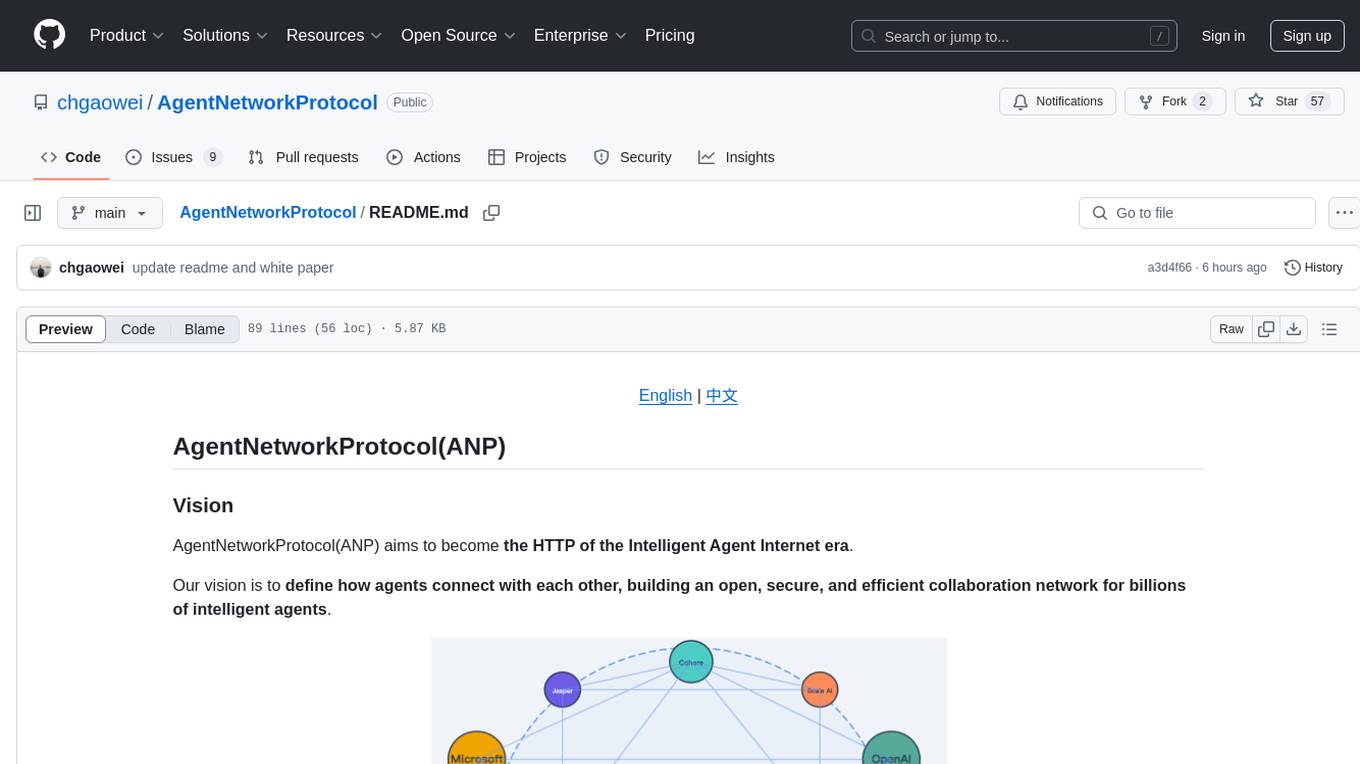Click the AgentNetworkProtocol(ANP) heading

click(x=340, y=446)
